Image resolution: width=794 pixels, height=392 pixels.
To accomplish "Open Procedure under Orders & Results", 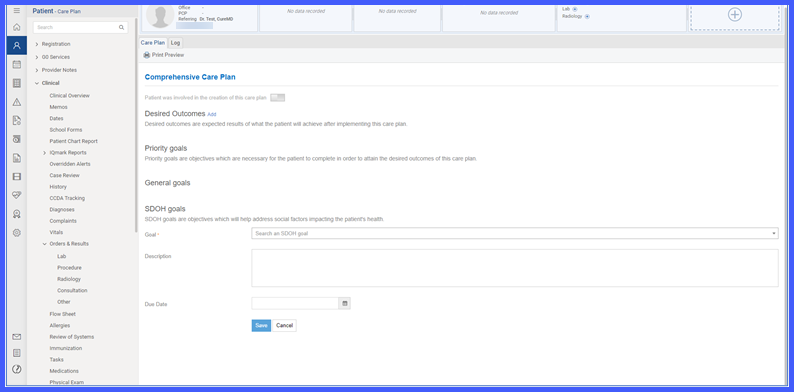I will coord(69,267).
